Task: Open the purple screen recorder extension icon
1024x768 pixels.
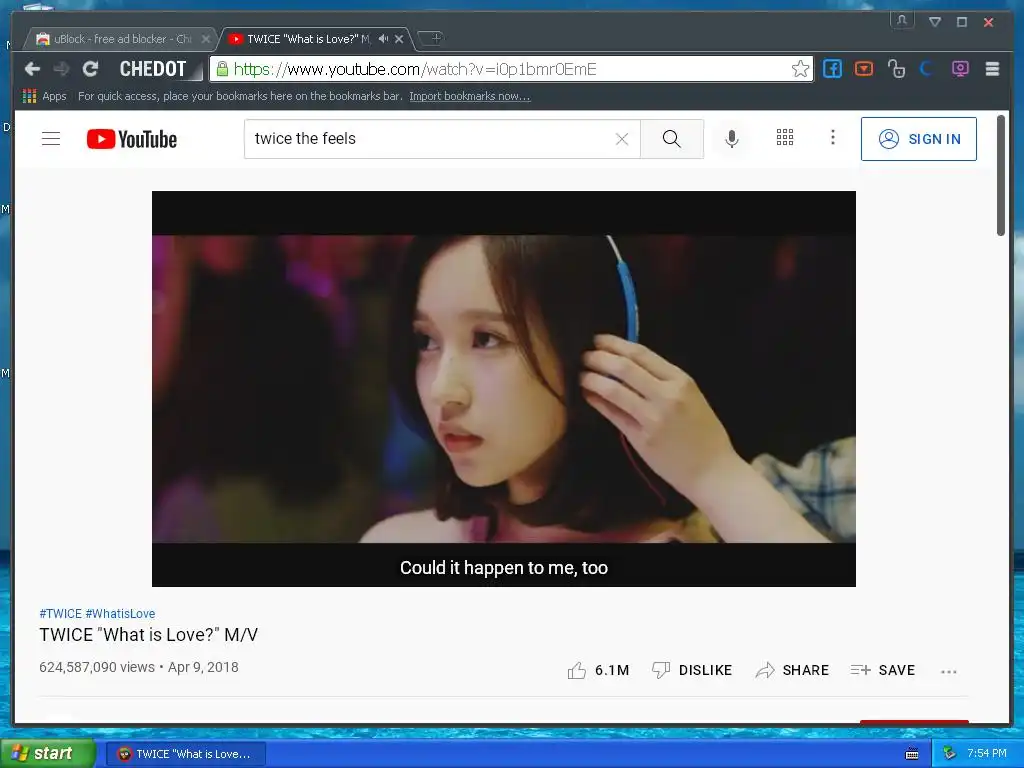Action: coord(960,69)
